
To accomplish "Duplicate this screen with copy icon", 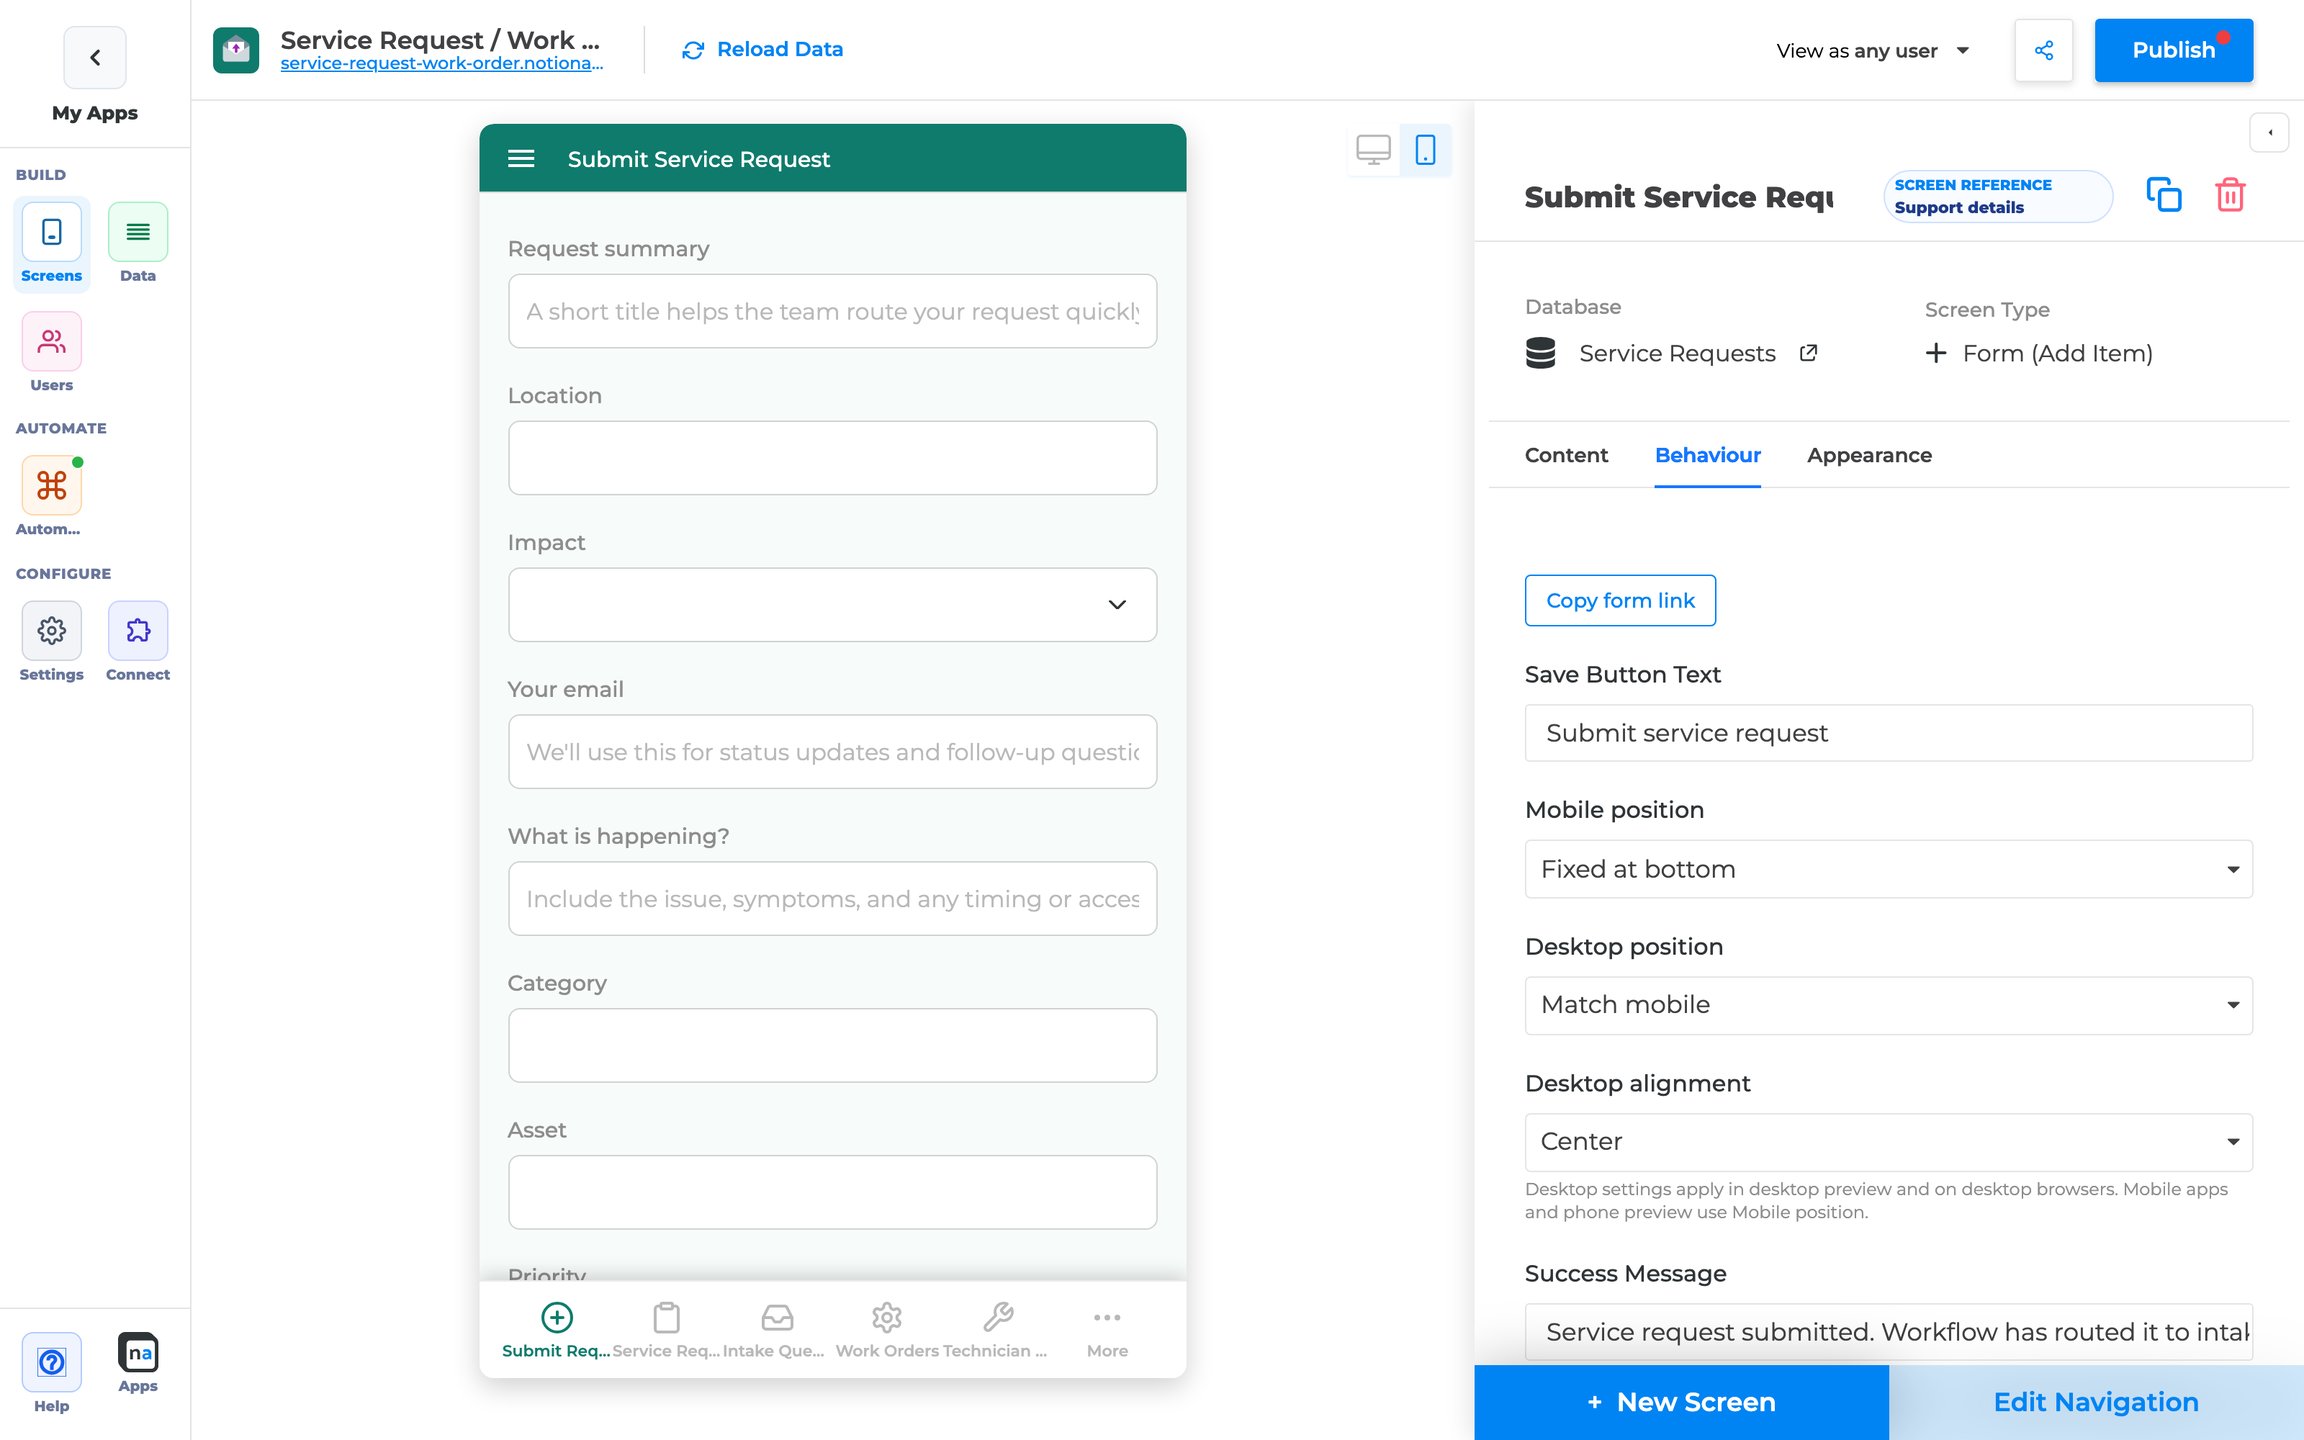I will 2164,195.
